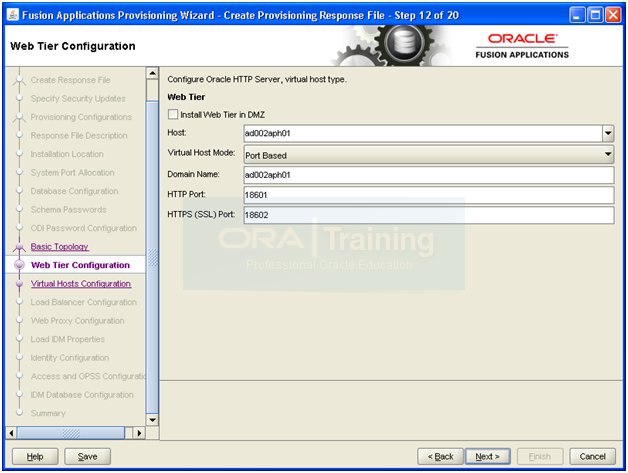The height and width of the screenshot is (473, 628).
Task: Click Response File Description step
Action: [79, 135]
